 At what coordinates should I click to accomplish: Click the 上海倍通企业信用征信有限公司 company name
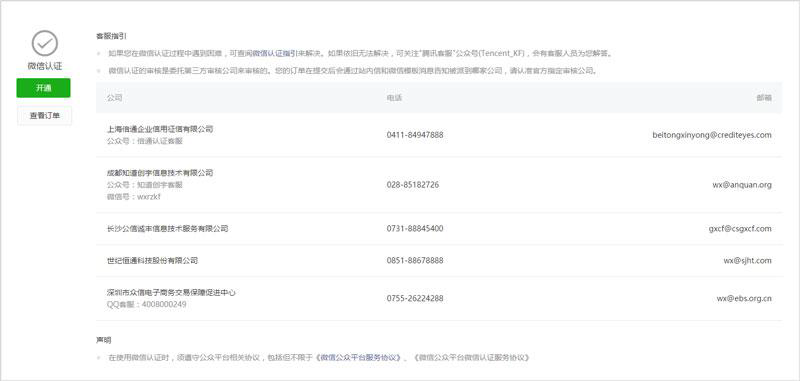(x=160, y=129)
